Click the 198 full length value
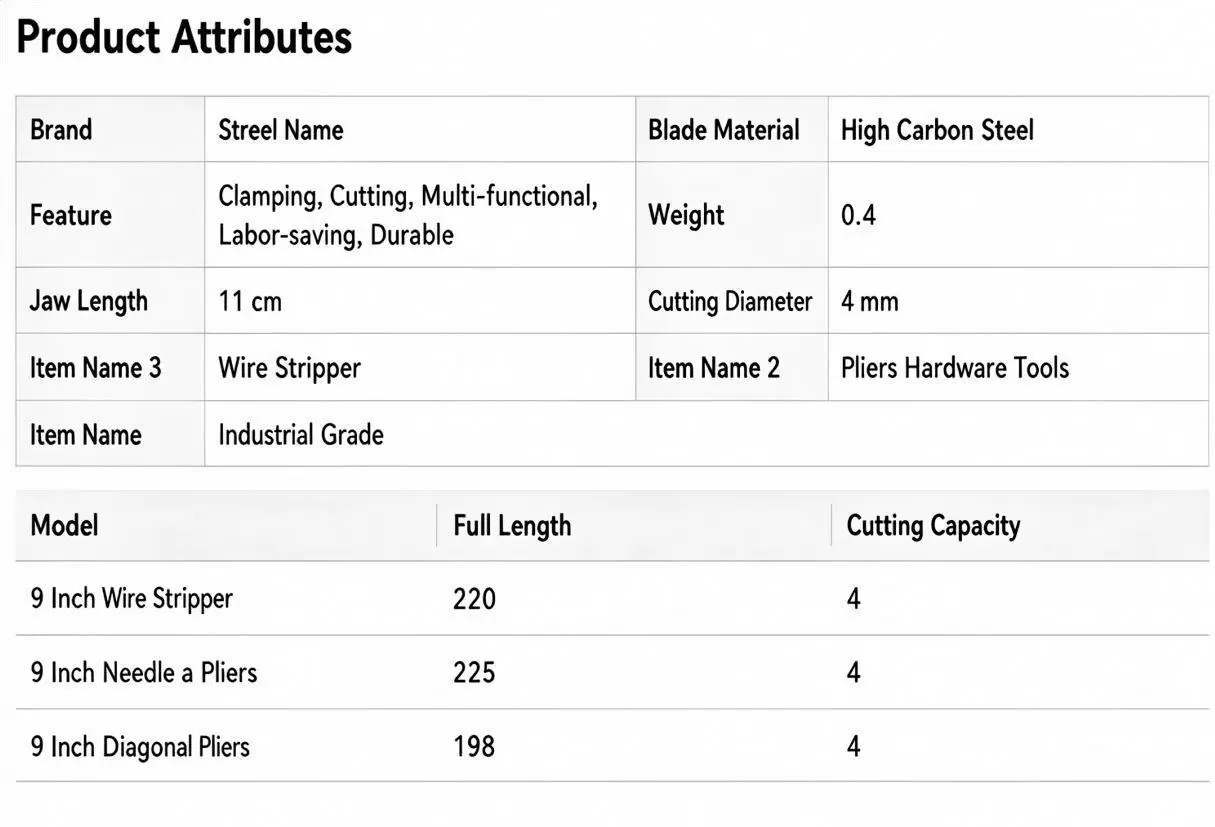This screenshot has width=1215, height=827. pyautogui.click(x=474, y=746)
